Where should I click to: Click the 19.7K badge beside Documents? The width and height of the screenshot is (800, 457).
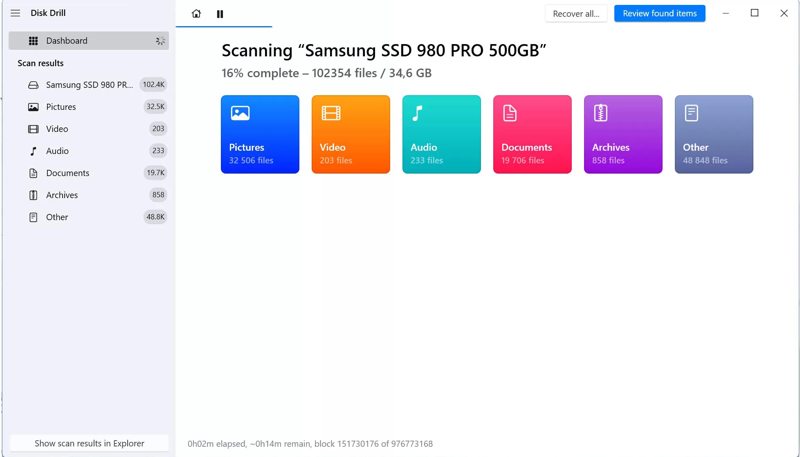tap(155, 173)
